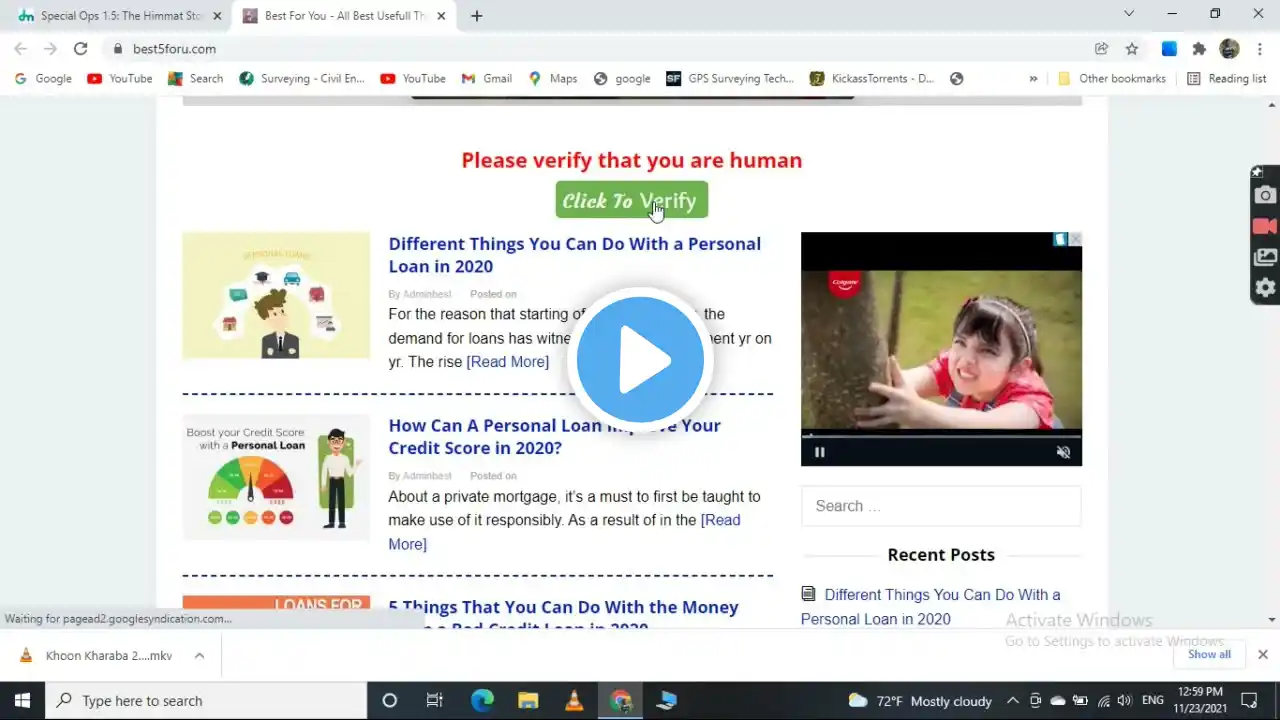Open the Surveying - Civil En... bookmark
Viewport: 1280px width, 720px height.
click(302, 79)
